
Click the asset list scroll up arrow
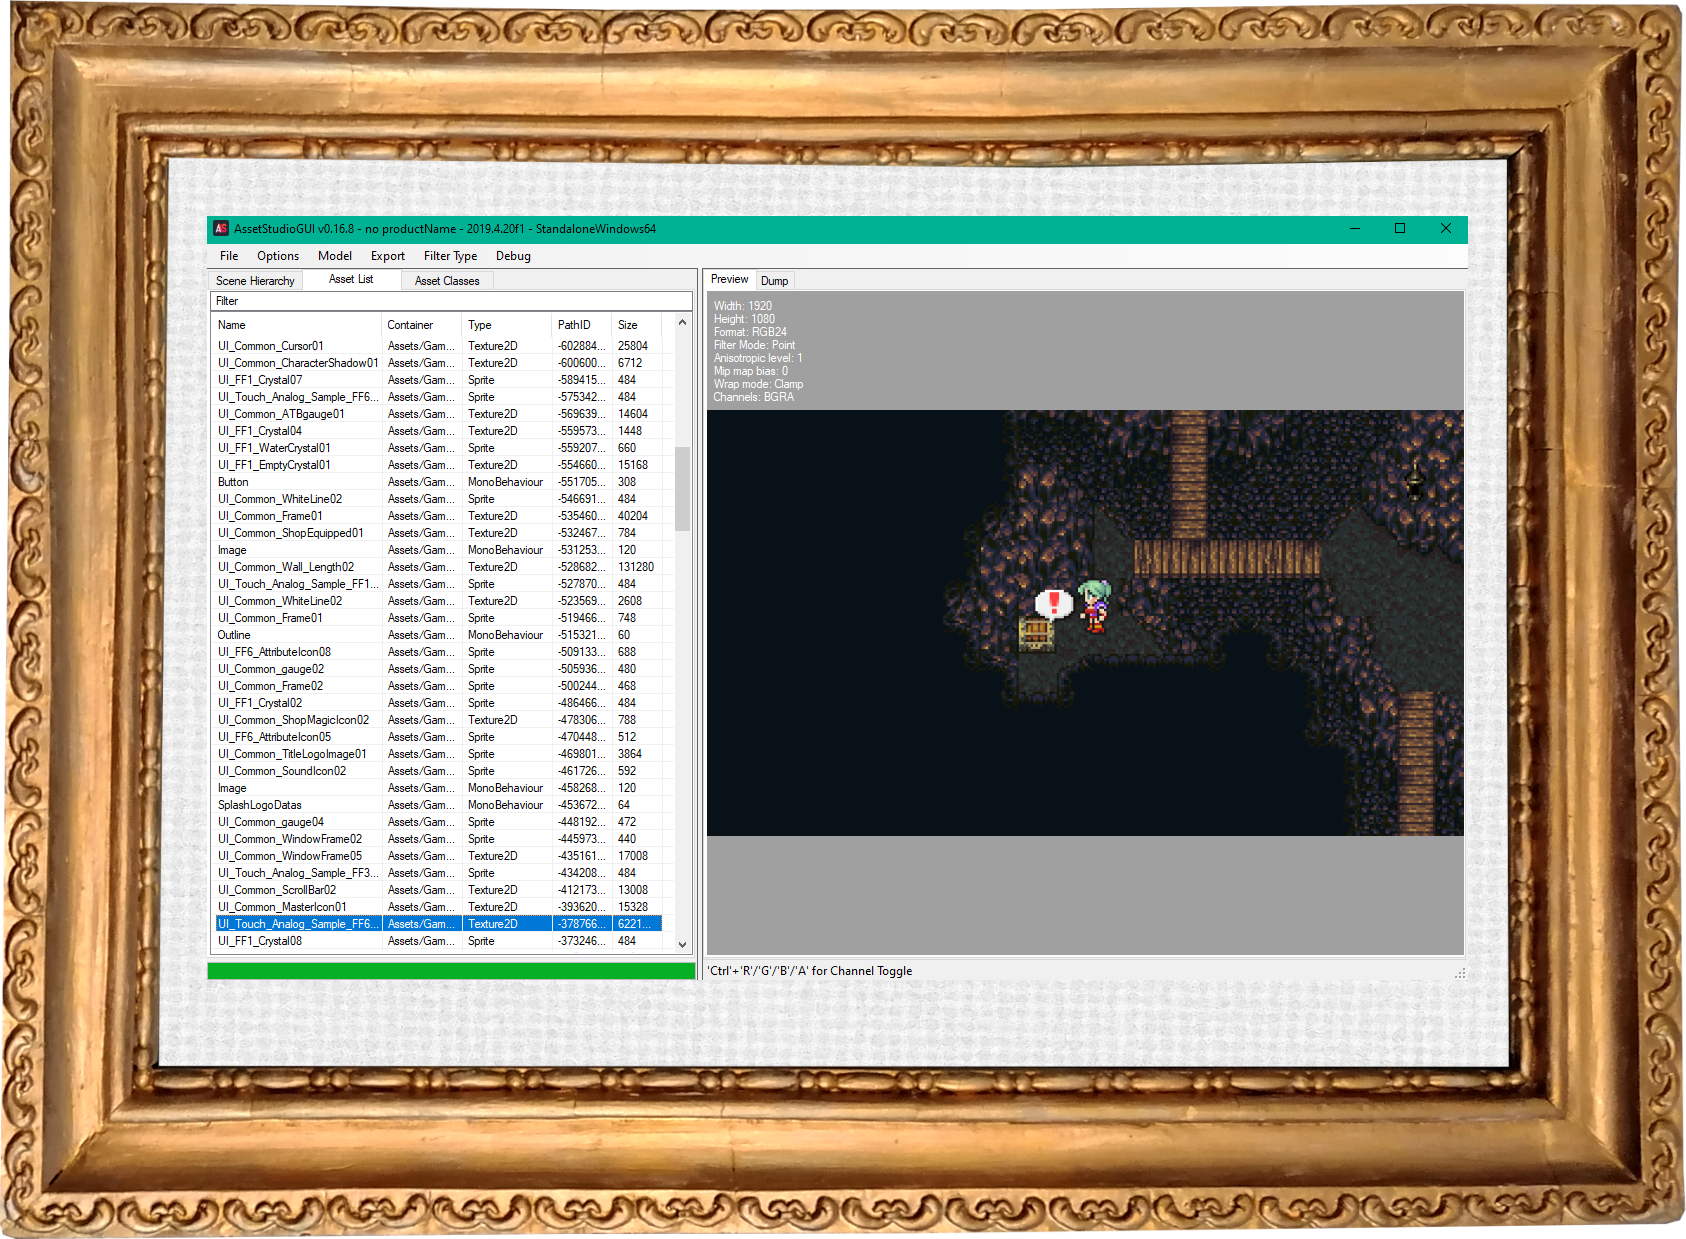coord(683,323)
